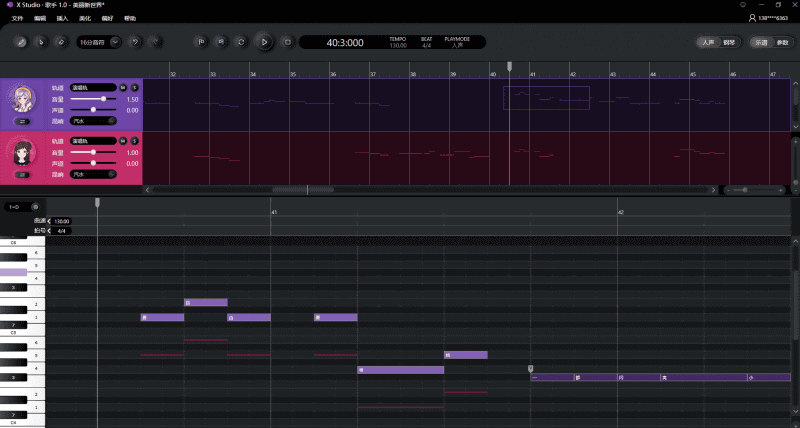This screenshot has height=428, width=800.
Task: Click the piano roll time signature tag 4/4
Action: point(62,231)
